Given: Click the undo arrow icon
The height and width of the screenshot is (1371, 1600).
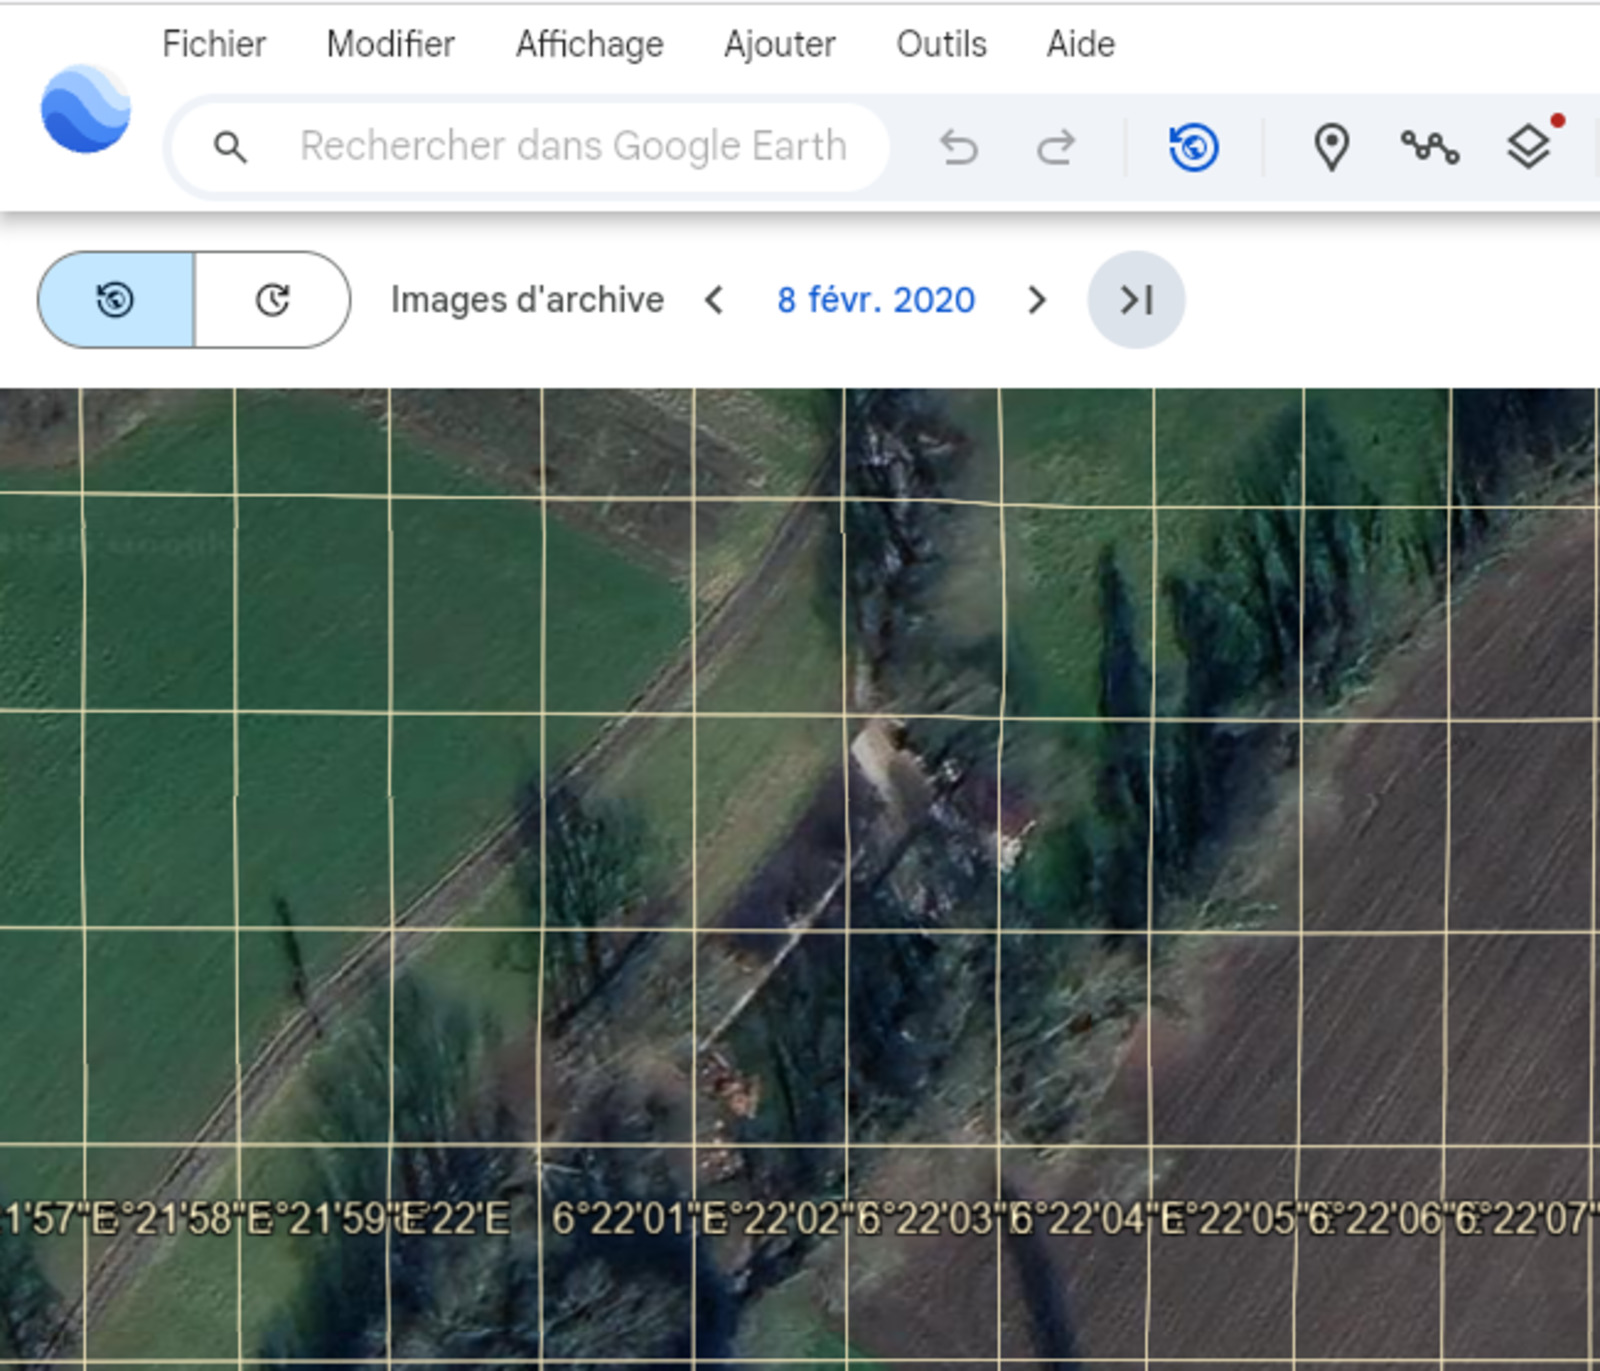Looking at the screenshot, I should 959,147.
